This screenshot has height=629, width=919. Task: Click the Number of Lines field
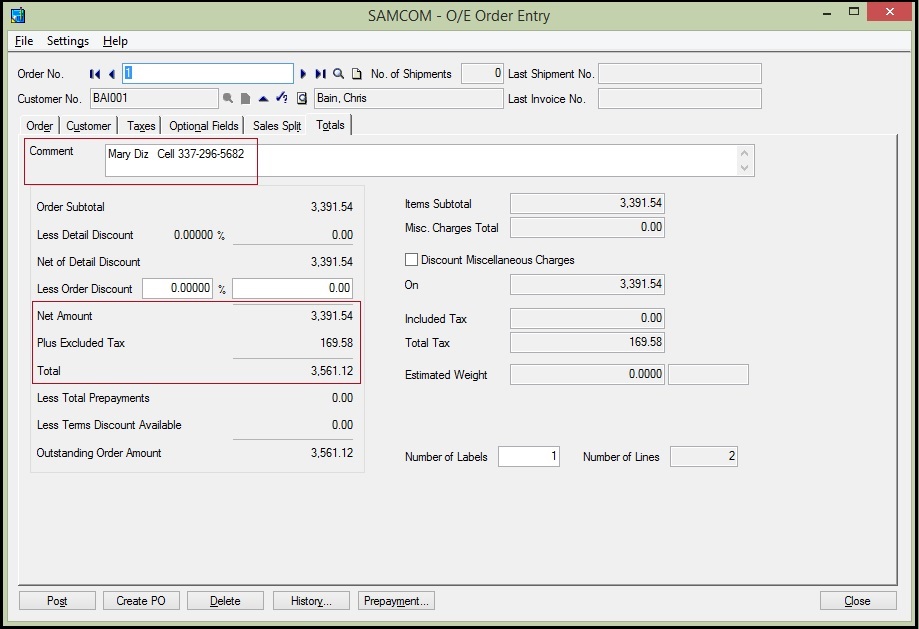pos(704,457)
